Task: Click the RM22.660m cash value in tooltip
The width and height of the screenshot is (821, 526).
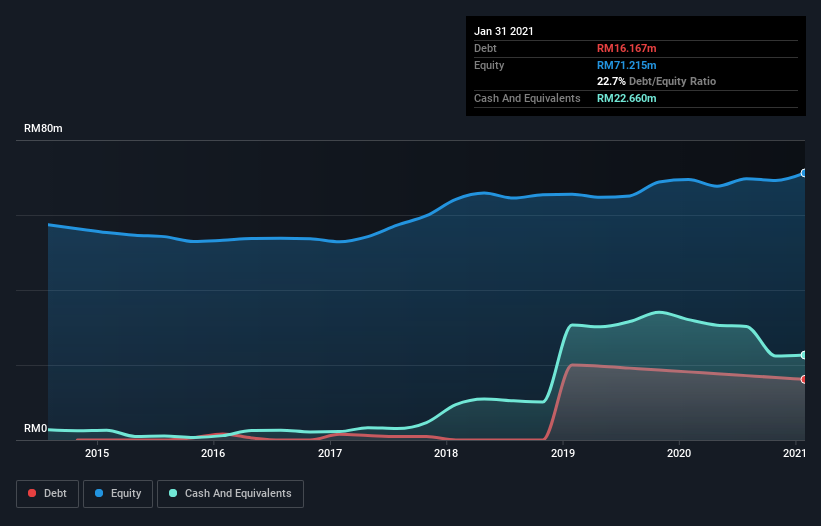Action: click(x=627, y=98)
